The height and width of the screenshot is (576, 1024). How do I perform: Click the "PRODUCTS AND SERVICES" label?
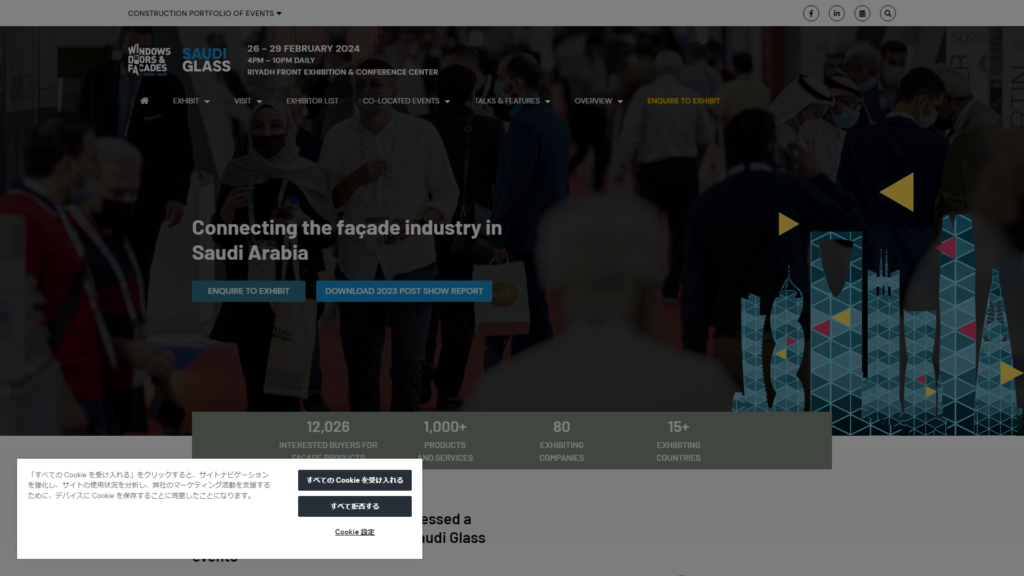point(445,451)
